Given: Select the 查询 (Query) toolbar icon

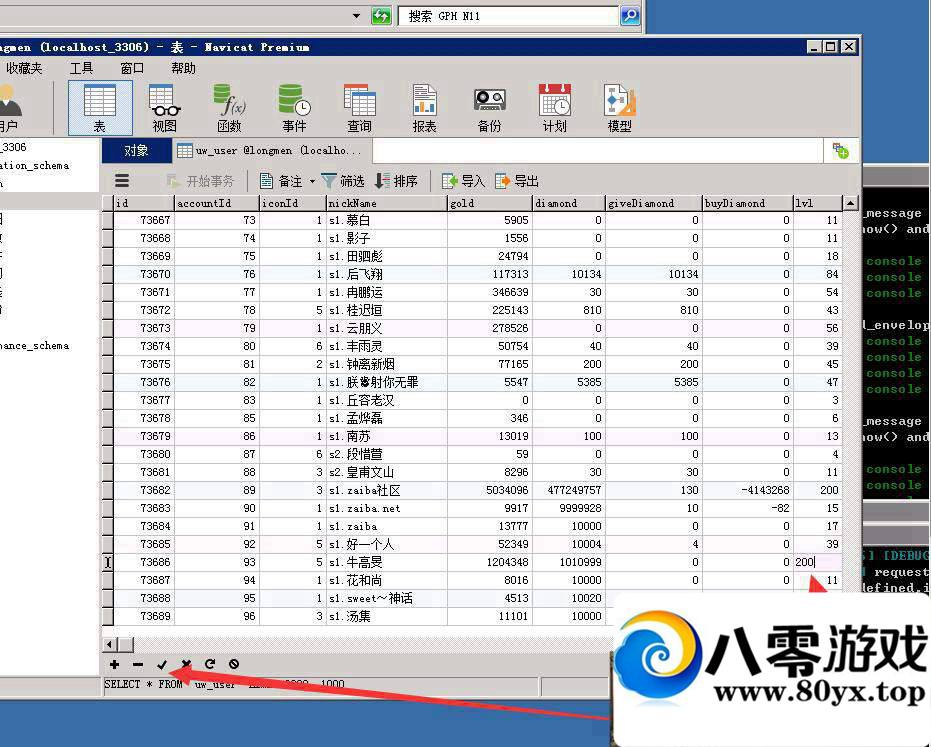Looking at the screenshot, I should click(x=359, y=108).
